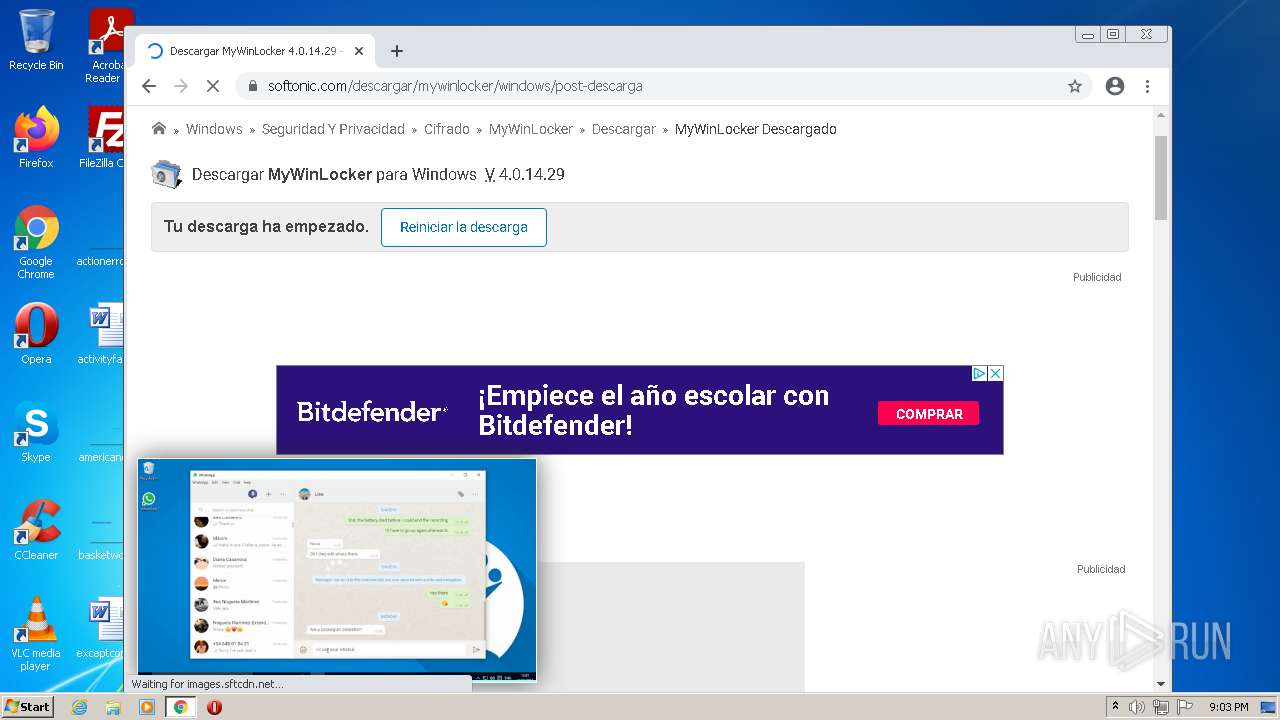Open Skype desktop shortcut
Viewport: 1280px width, 720px height.
(x=36, y=432)
